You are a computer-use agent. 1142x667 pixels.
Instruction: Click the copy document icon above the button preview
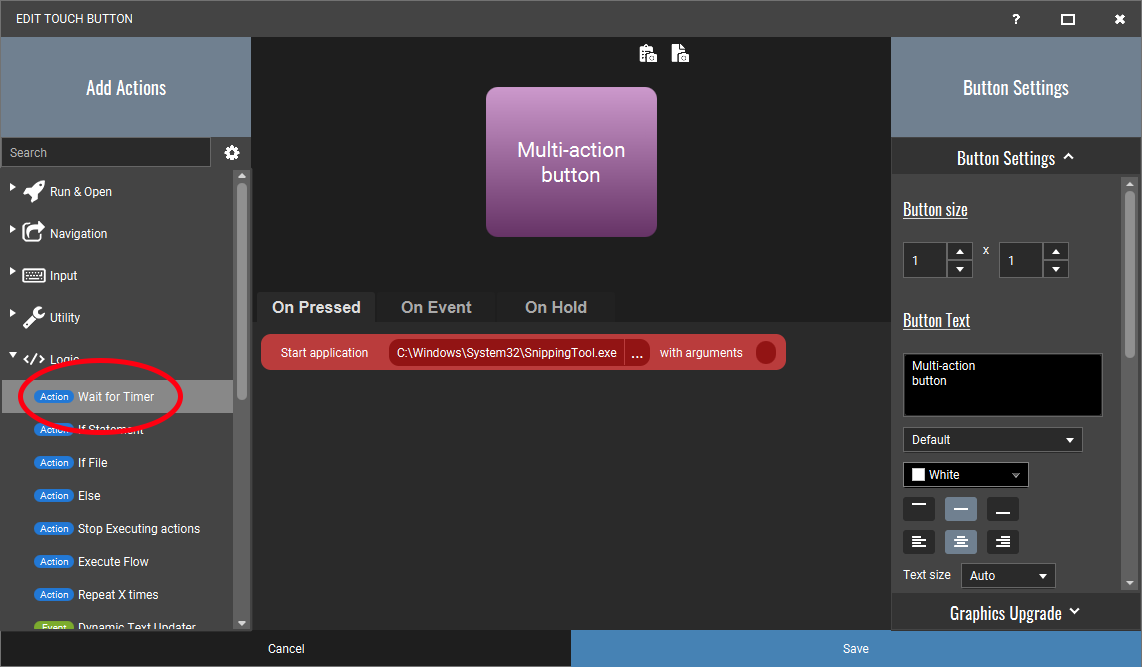[x=680, y=54]
